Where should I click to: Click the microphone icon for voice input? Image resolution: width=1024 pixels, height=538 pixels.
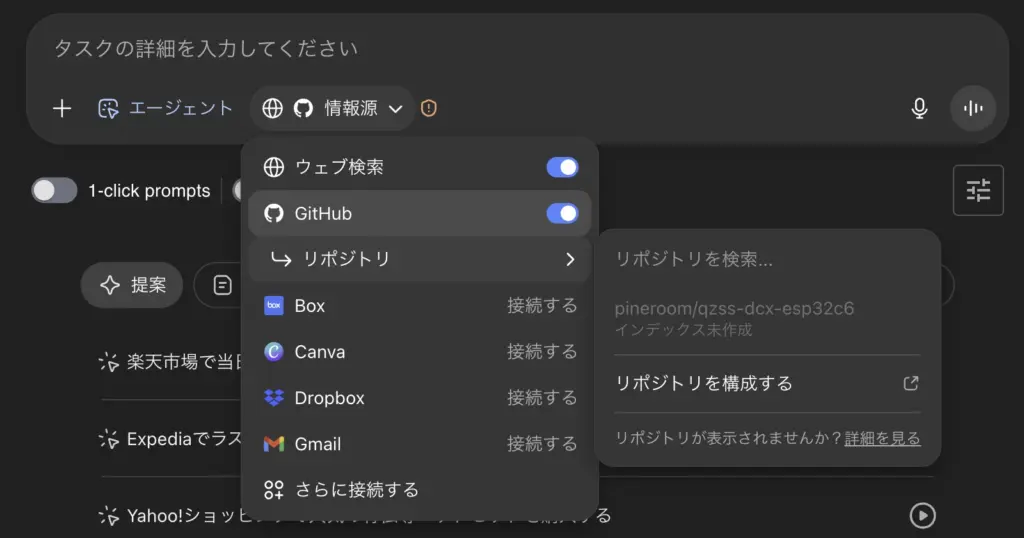coord(919,109)
